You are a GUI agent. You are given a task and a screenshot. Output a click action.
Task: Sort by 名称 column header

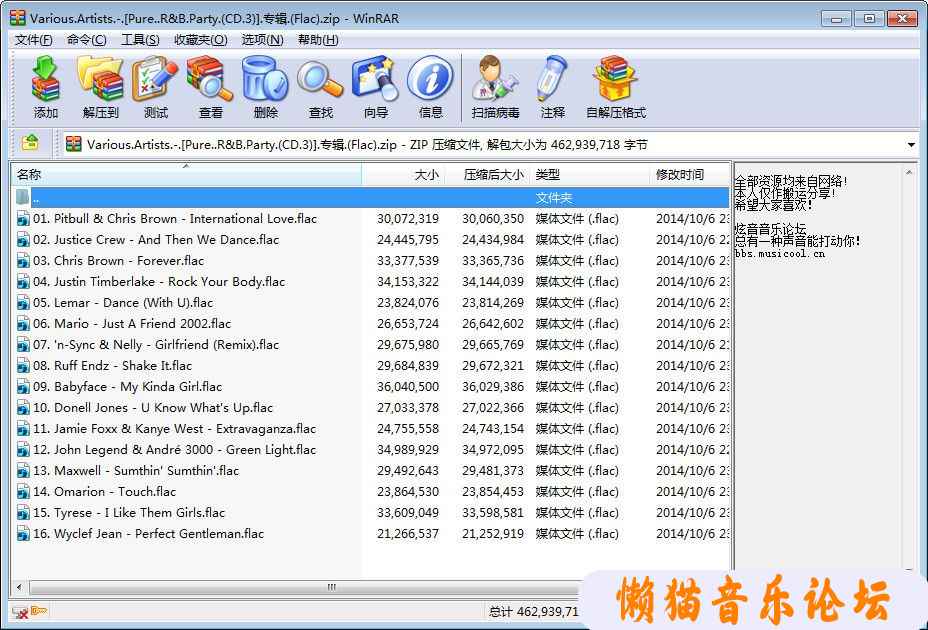click(186, 174)
